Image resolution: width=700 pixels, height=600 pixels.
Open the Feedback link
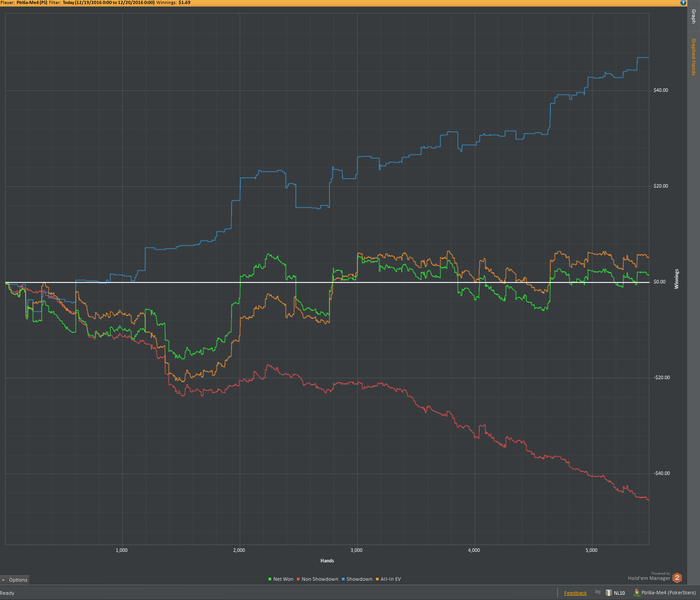[x=575, y=593]
